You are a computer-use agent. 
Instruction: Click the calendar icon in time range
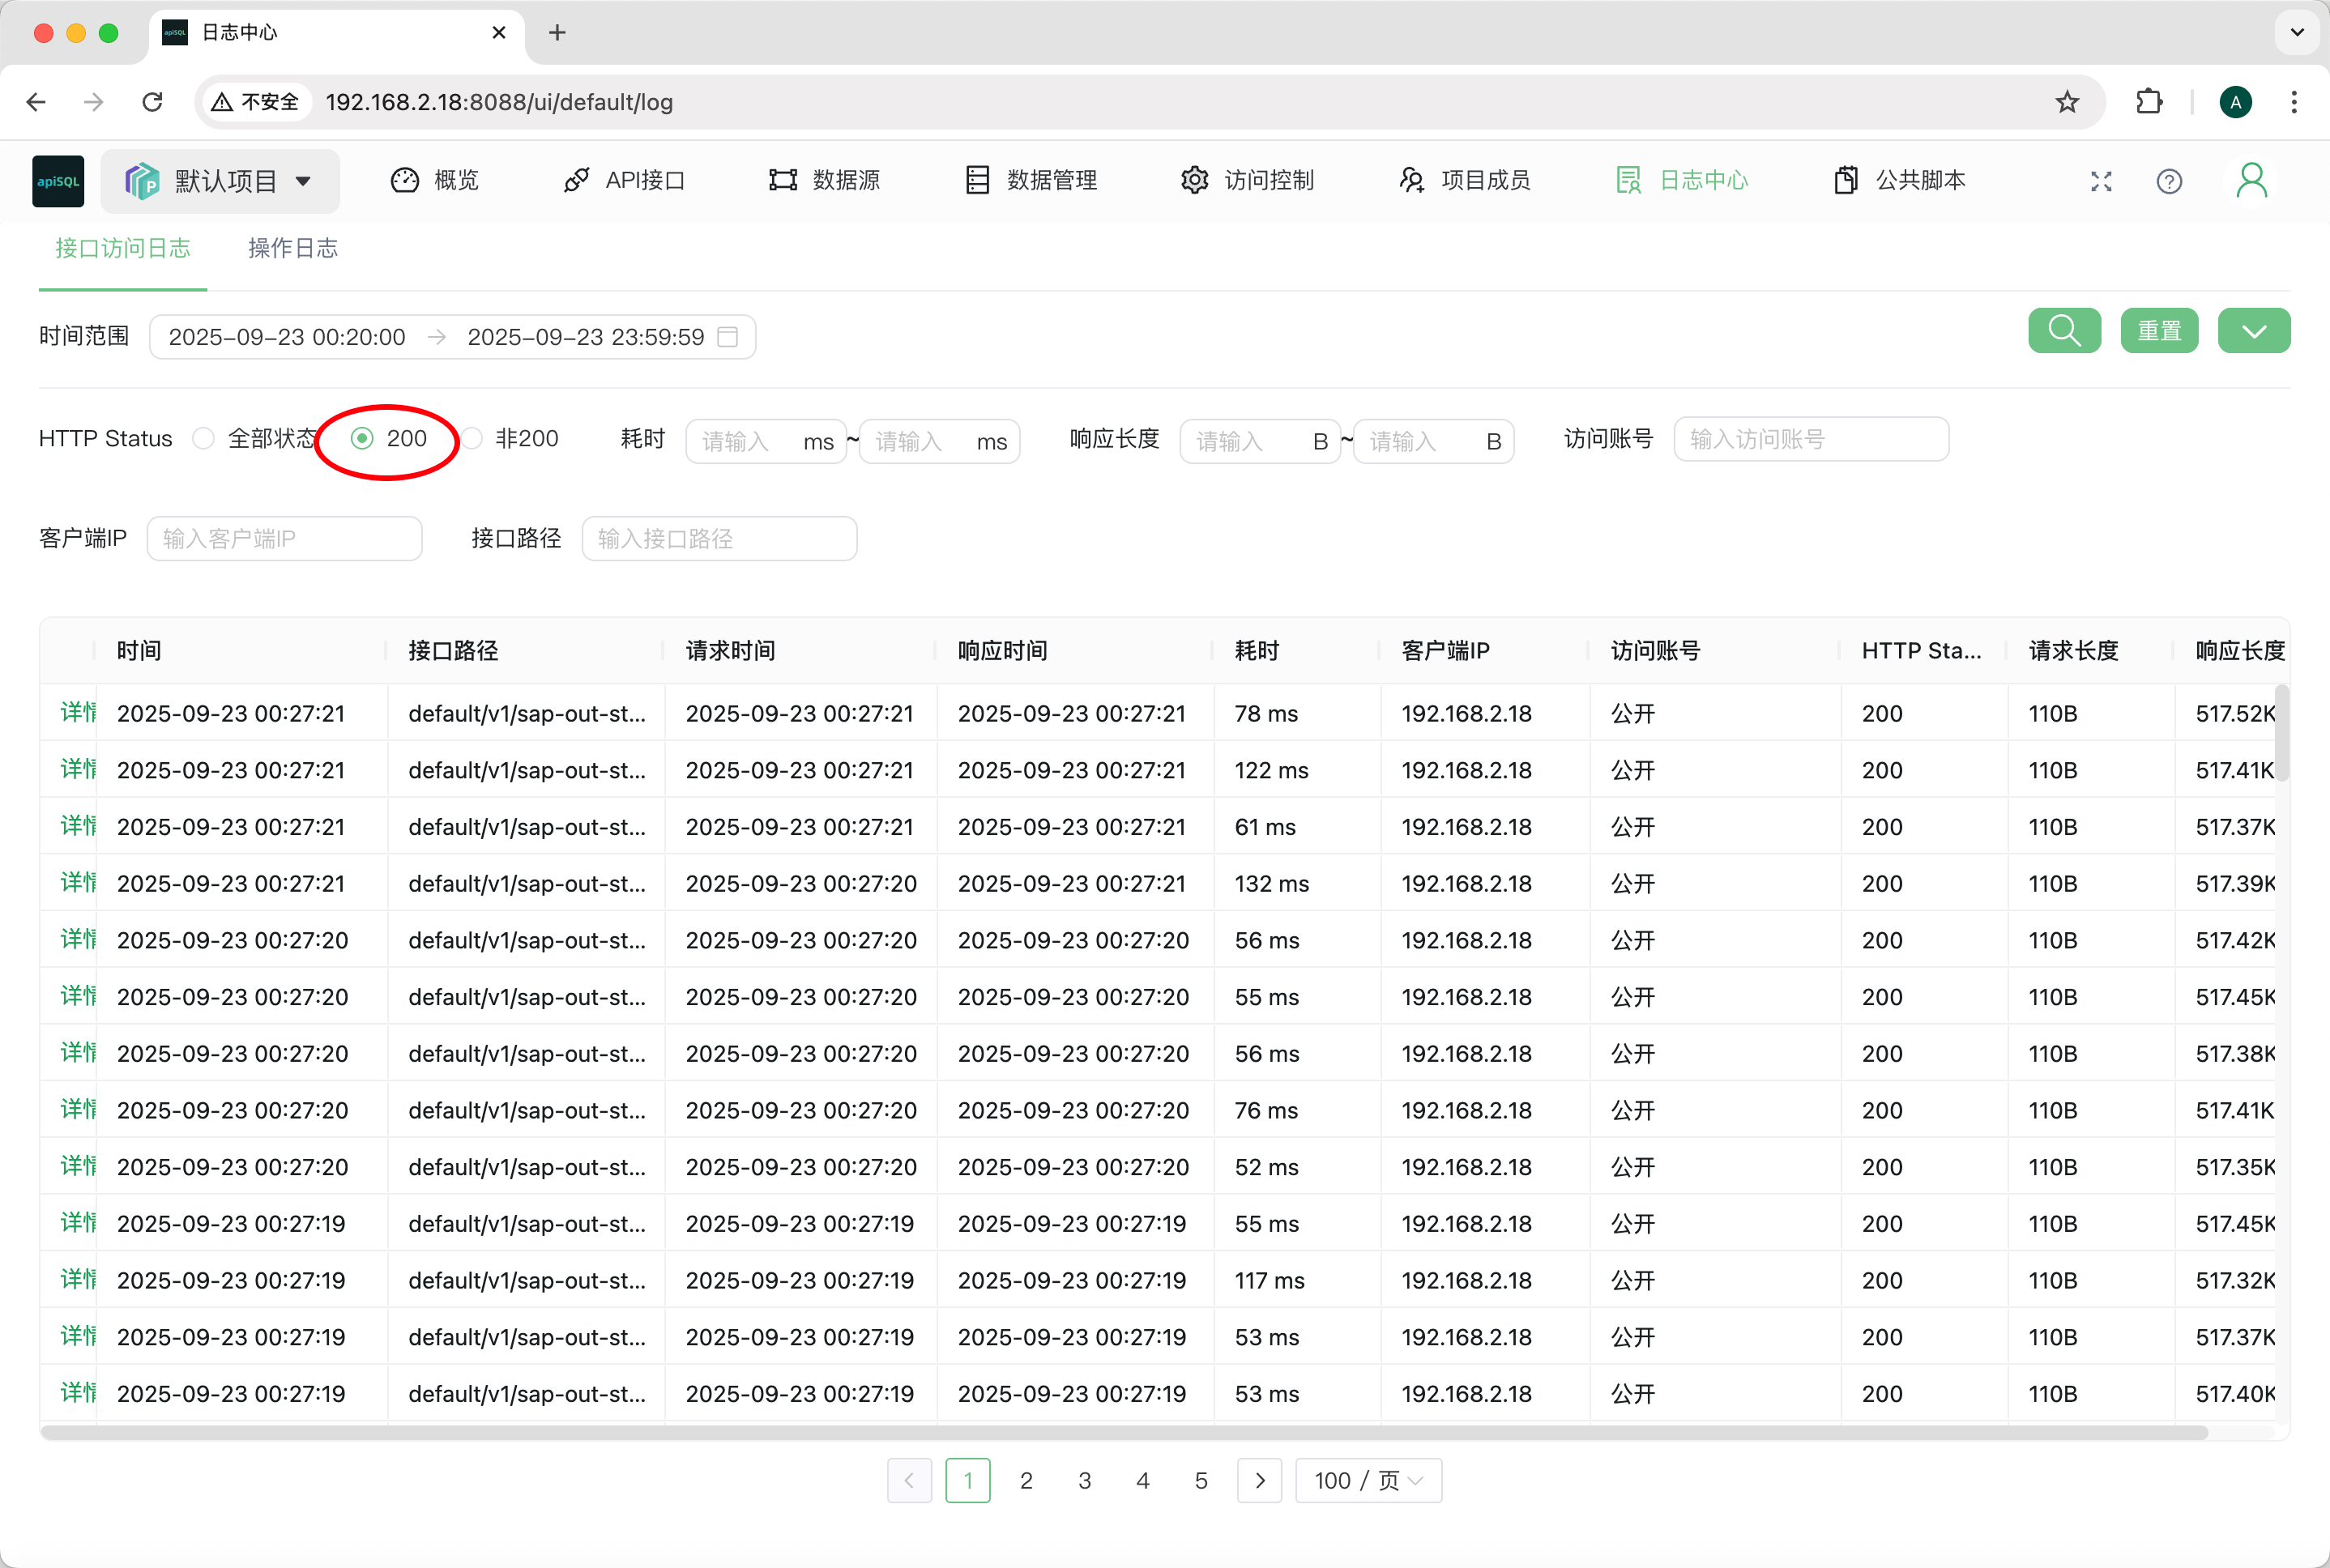(x=728, y=337)
